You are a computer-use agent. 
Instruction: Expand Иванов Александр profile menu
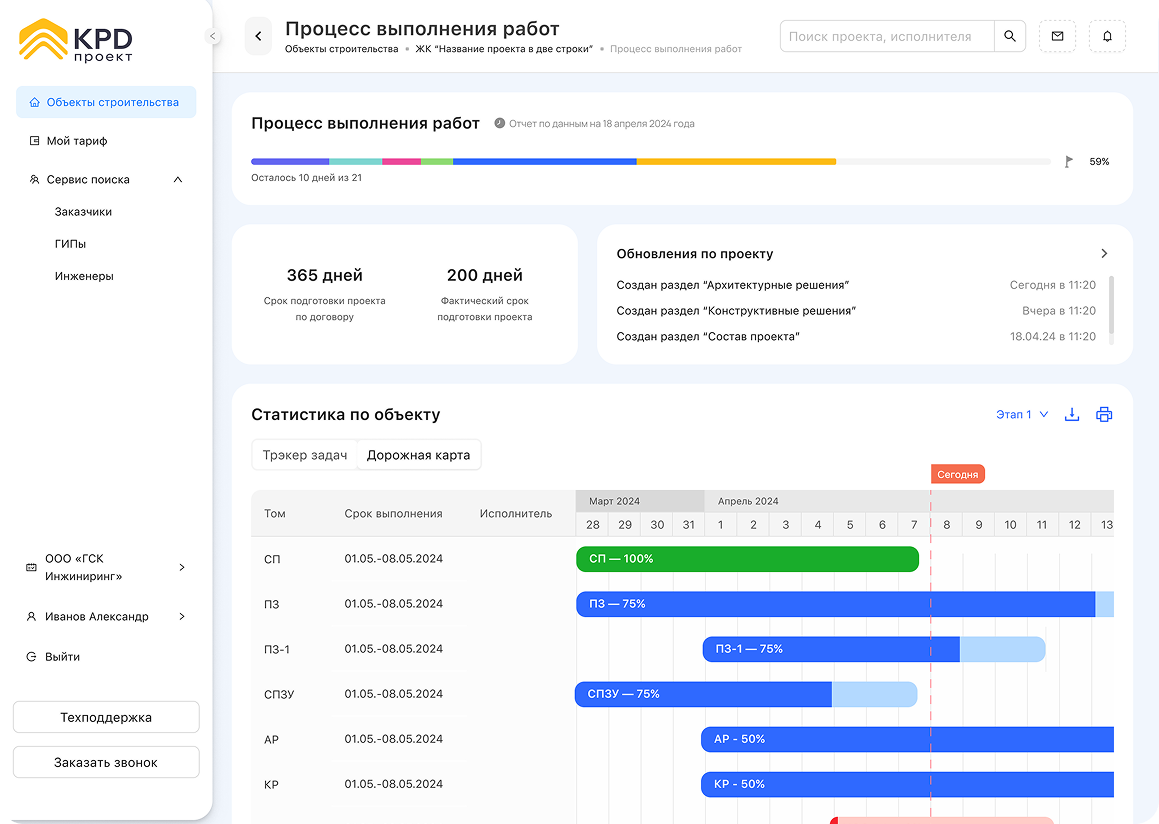(x=181, y=617)
